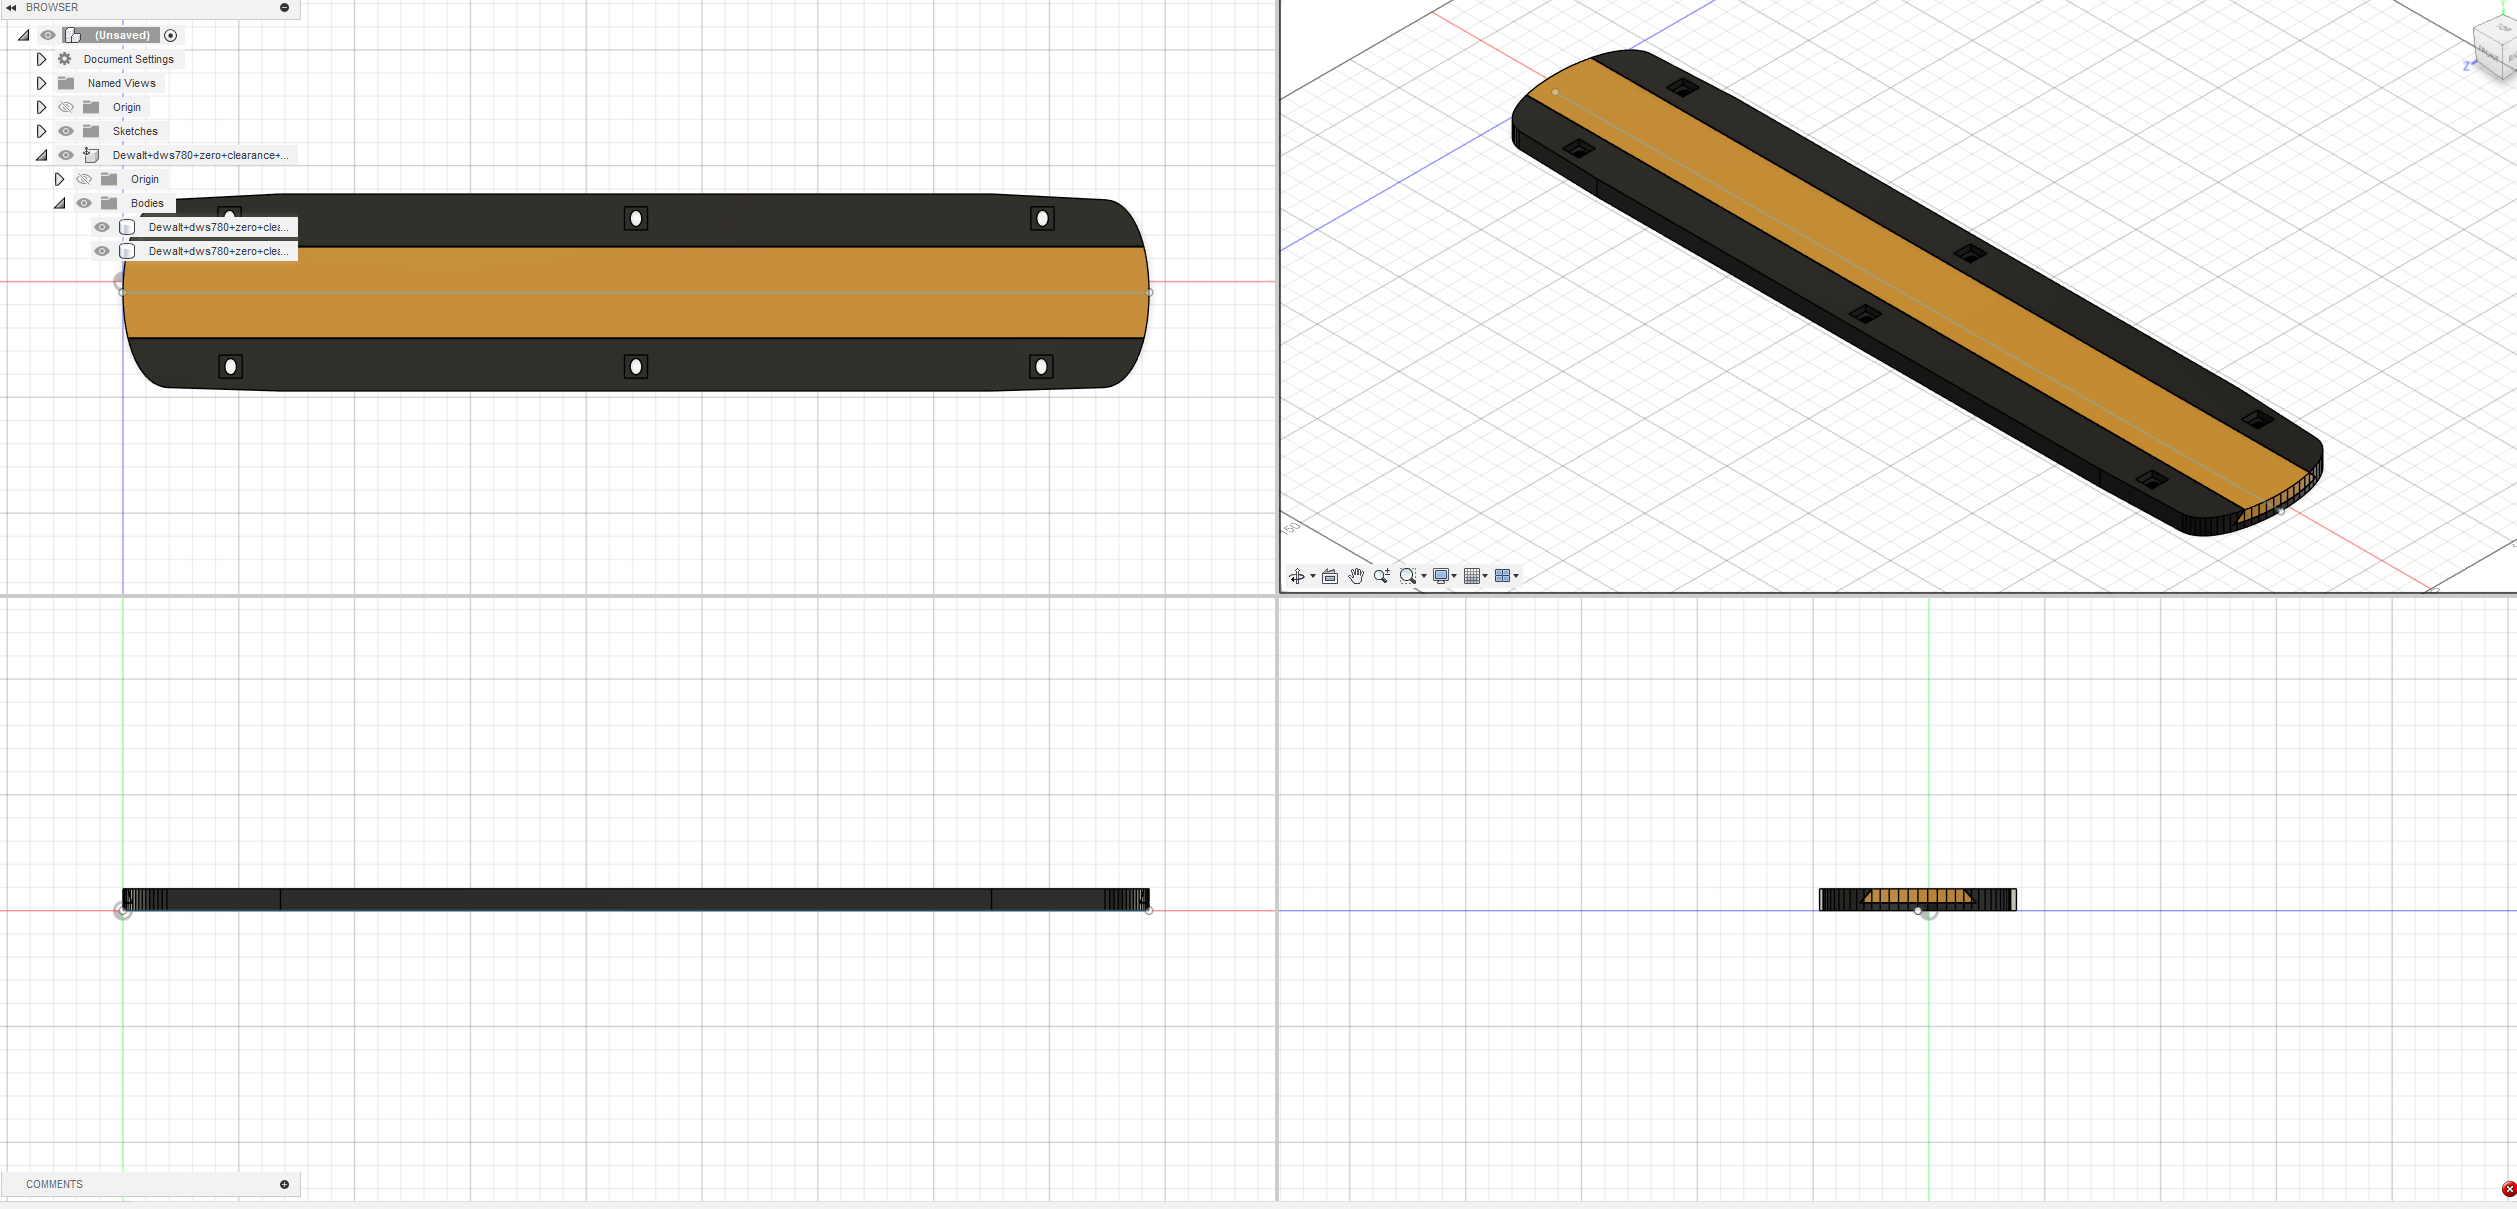Click the red error indicator icon
This screenshot has height=1209, width=2517.
click(x=2509, y=1189)
